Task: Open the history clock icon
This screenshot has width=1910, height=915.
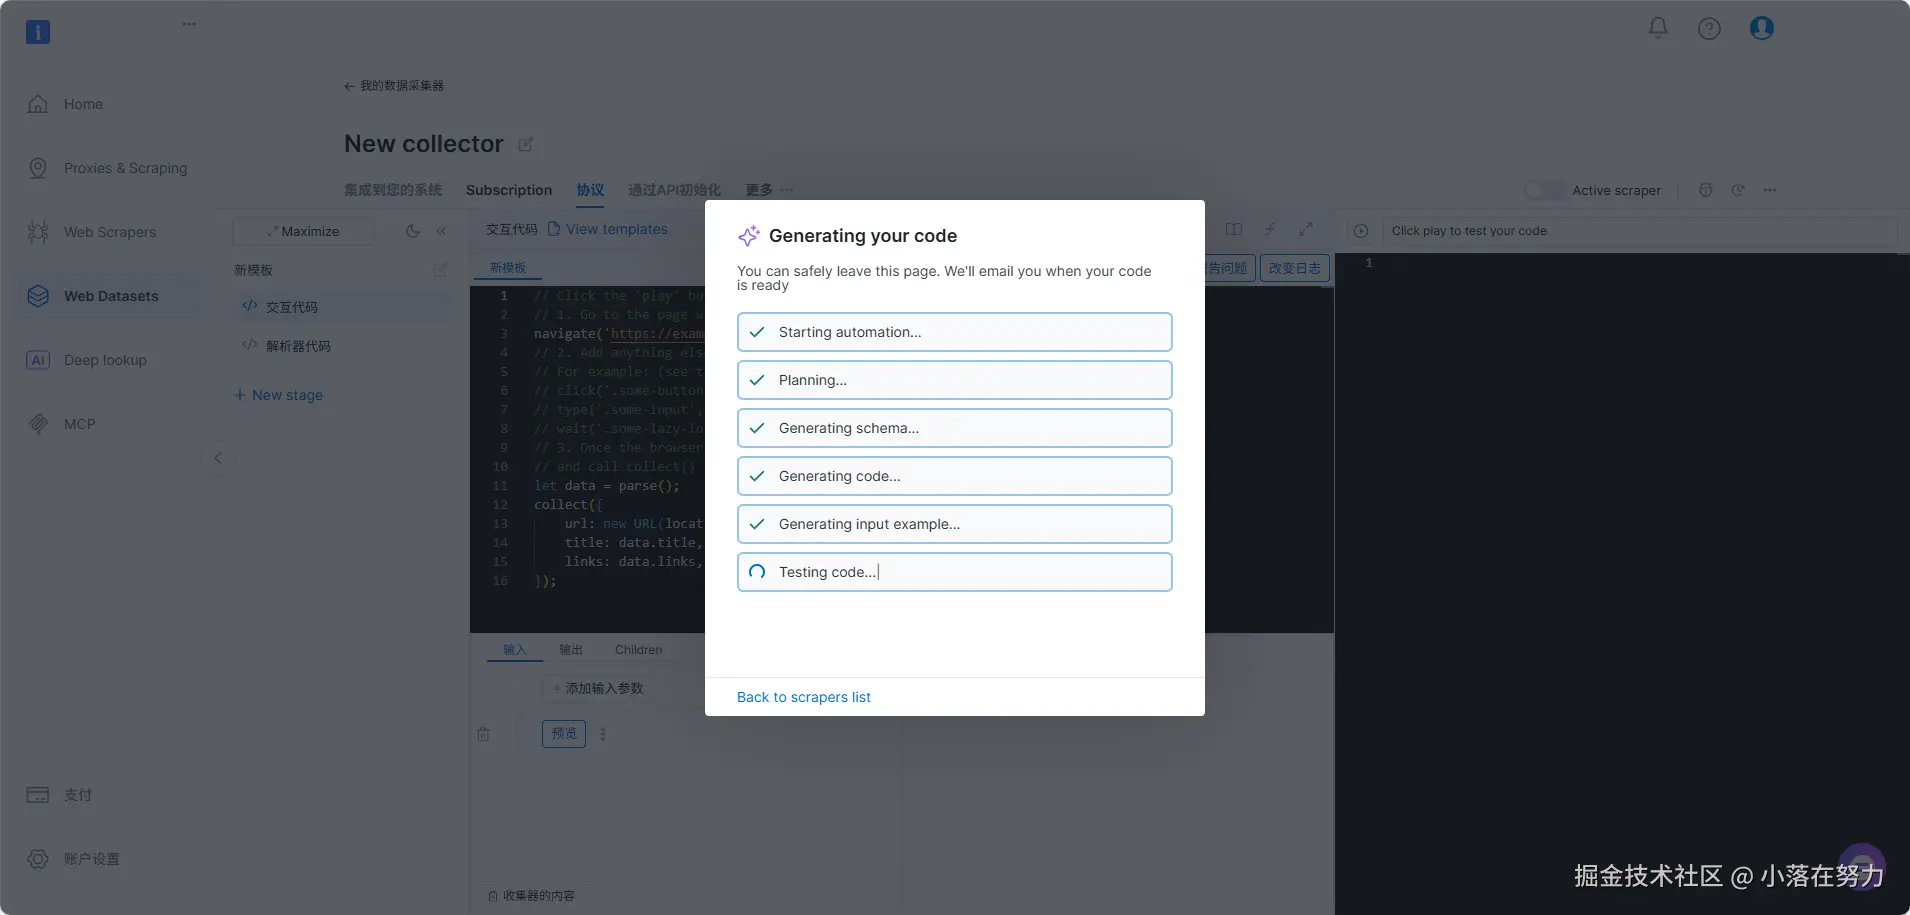Action: click(x=1738, y=190)
